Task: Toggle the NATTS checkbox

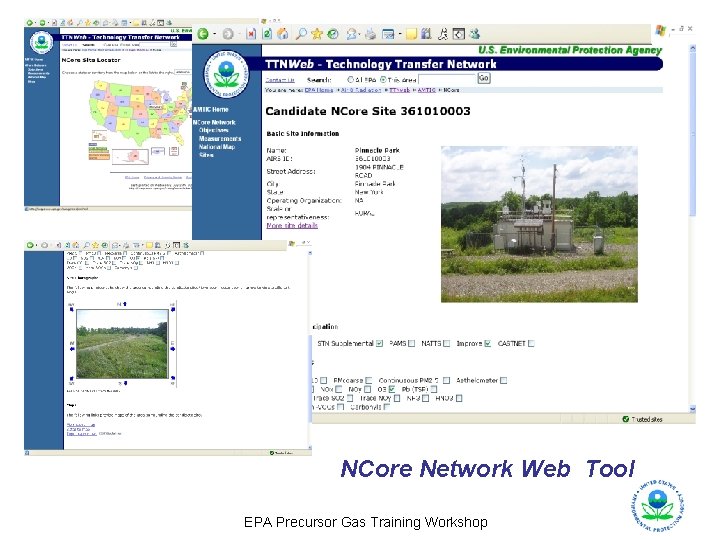Action: pos(447,343)
